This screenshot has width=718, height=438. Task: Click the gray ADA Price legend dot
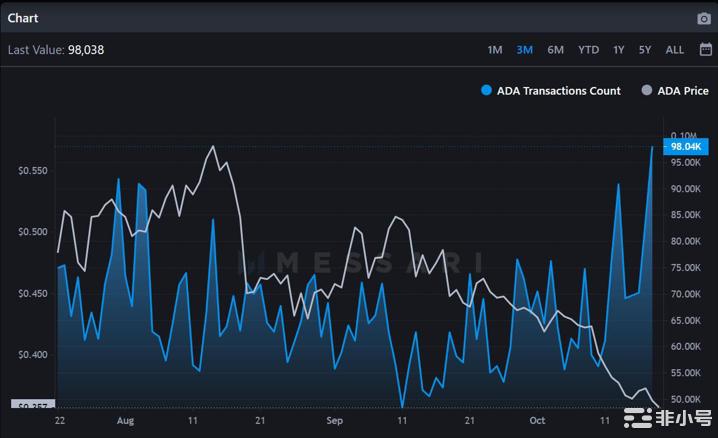[x=647, y=91]
